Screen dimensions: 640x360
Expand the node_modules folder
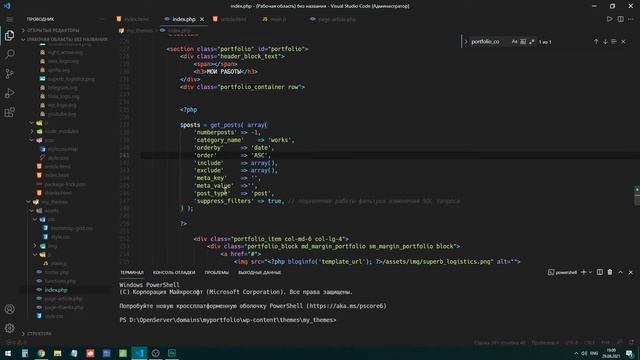[x=61, y=131]
